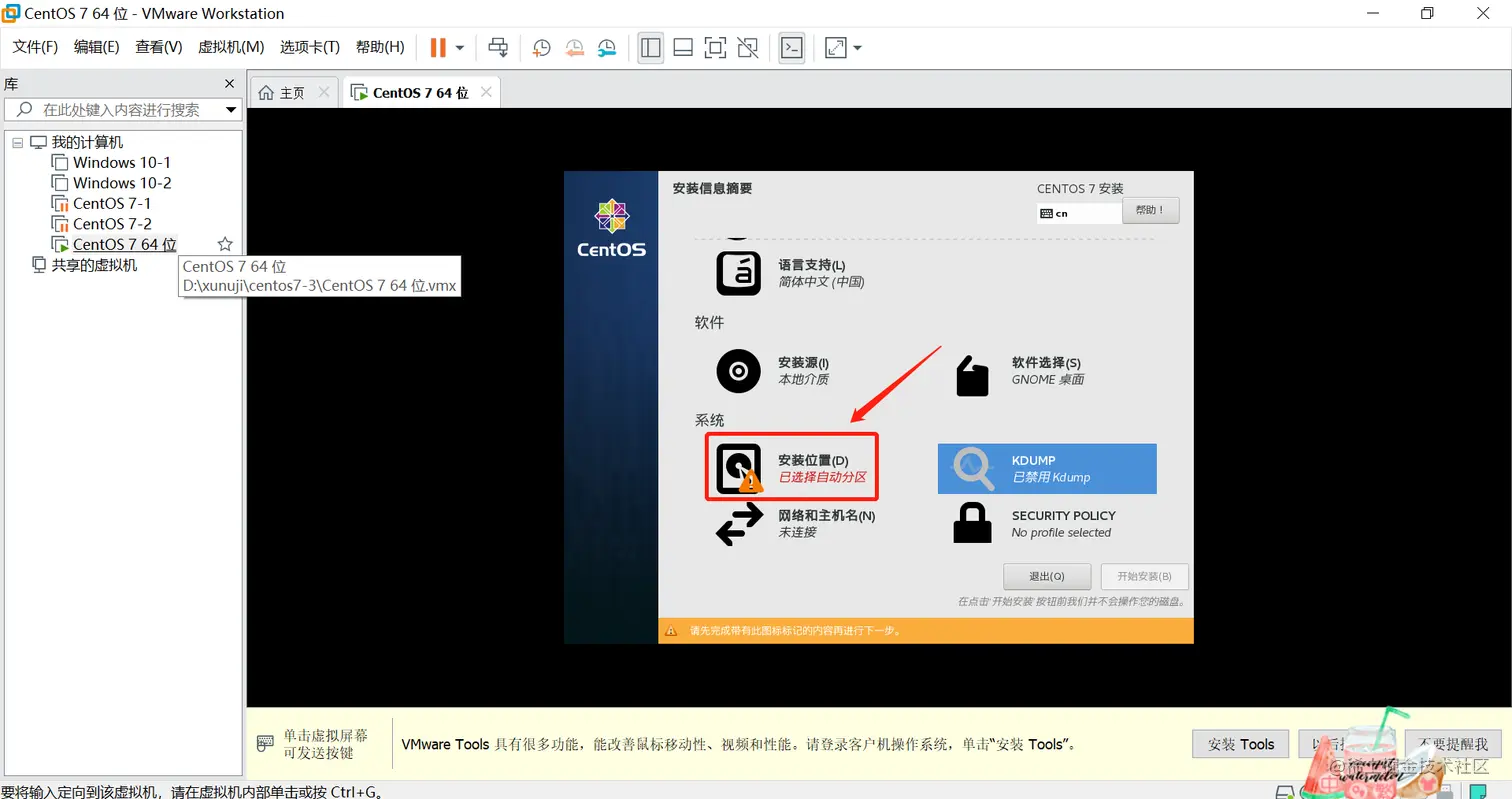Enter full screen mode icon
This screenshot has width=1512, height=799.
point(715,47)
